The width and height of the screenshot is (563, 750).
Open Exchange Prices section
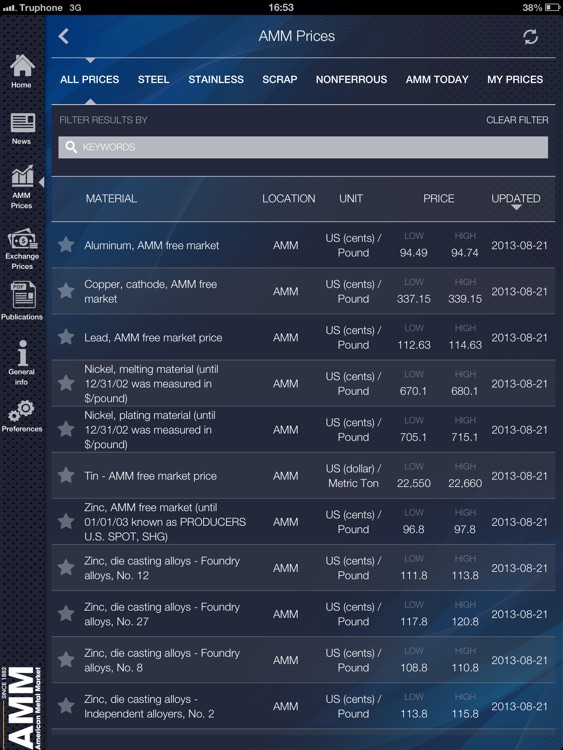coord(22,249)
